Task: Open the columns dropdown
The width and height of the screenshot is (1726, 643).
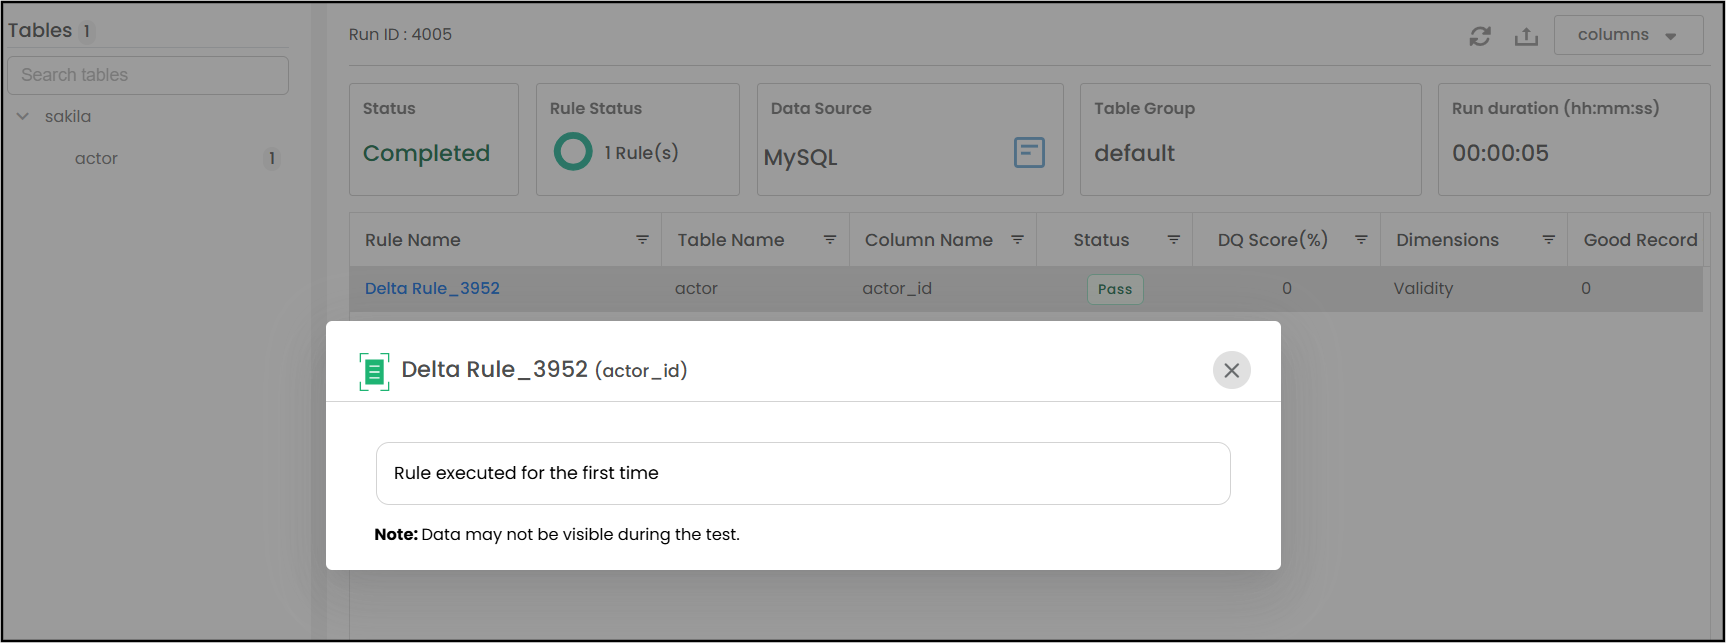Action: pyautogui.click(x=1628, y=35)
